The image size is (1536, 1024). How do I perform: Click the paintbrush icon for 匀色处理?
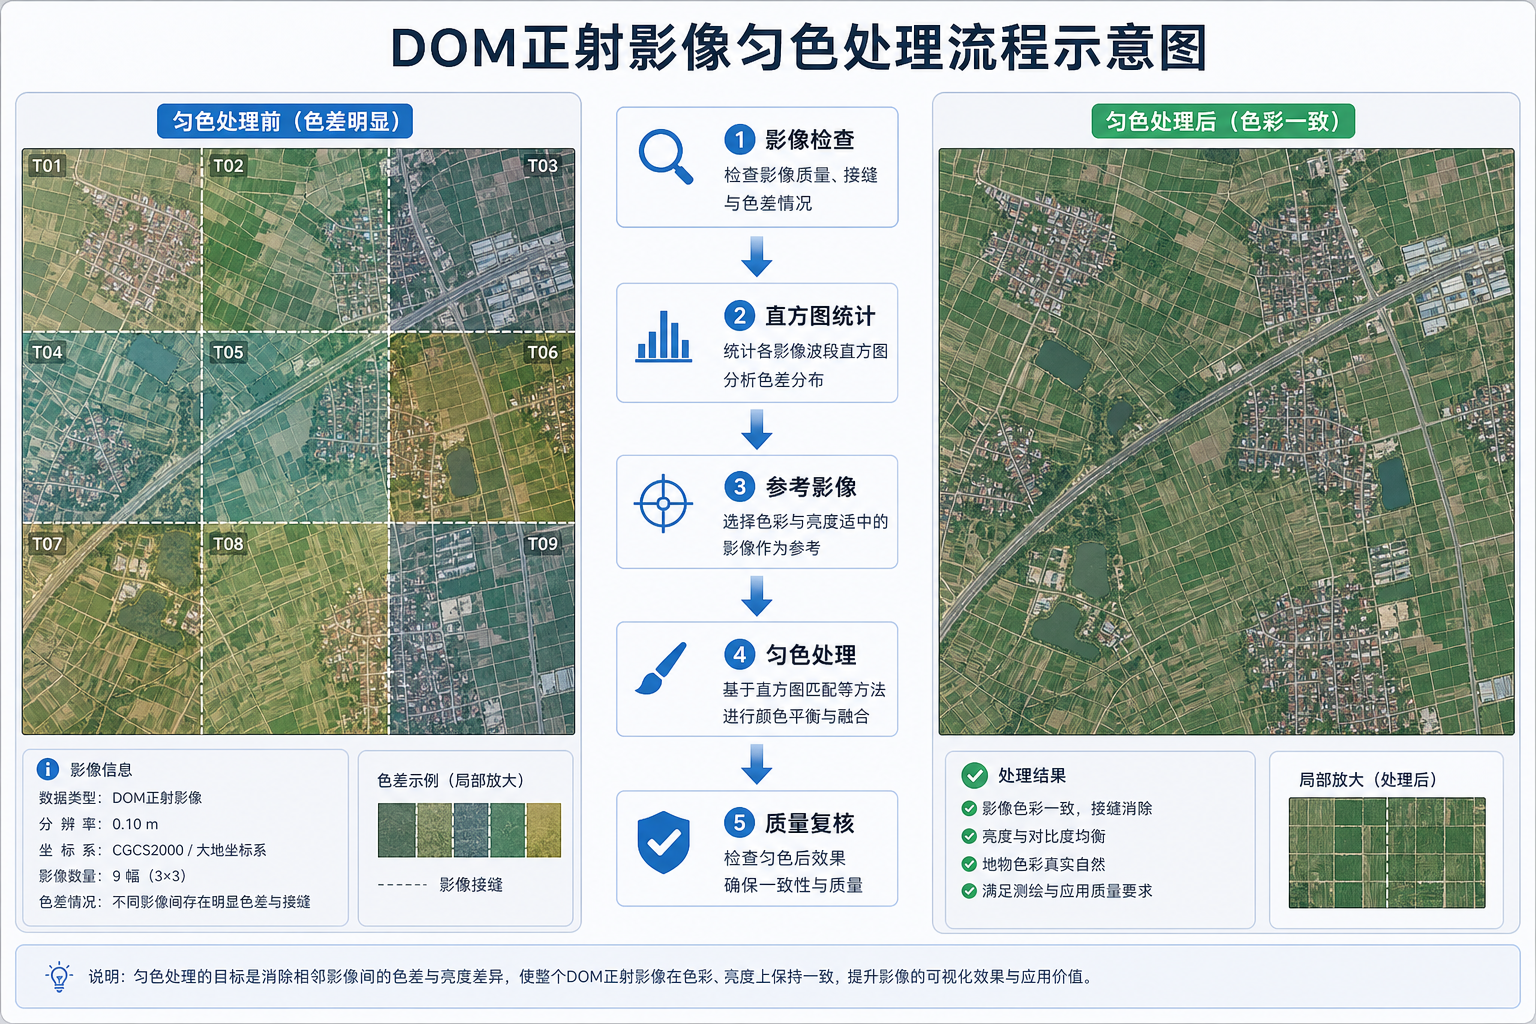[662, 669]
